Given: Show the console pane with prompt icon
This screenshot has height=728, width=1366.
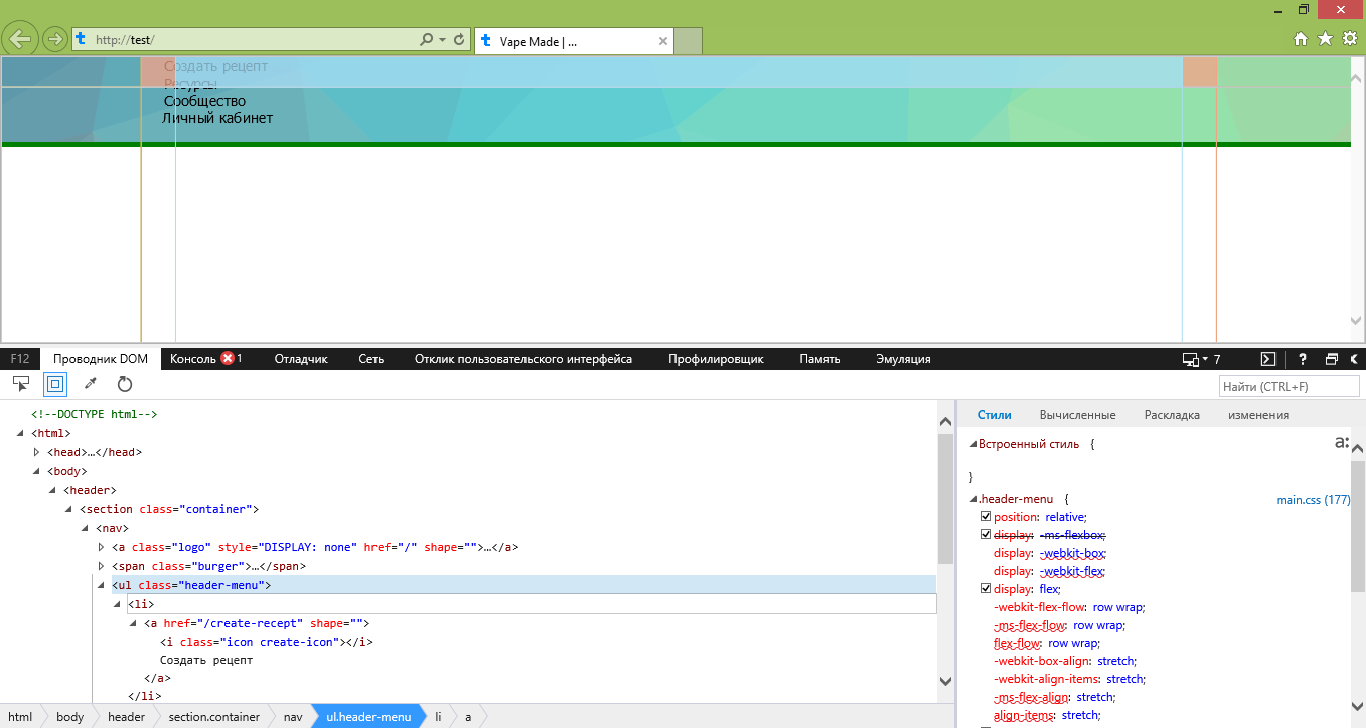Looking at the screenshot, I should click(x=1267, y=359).
